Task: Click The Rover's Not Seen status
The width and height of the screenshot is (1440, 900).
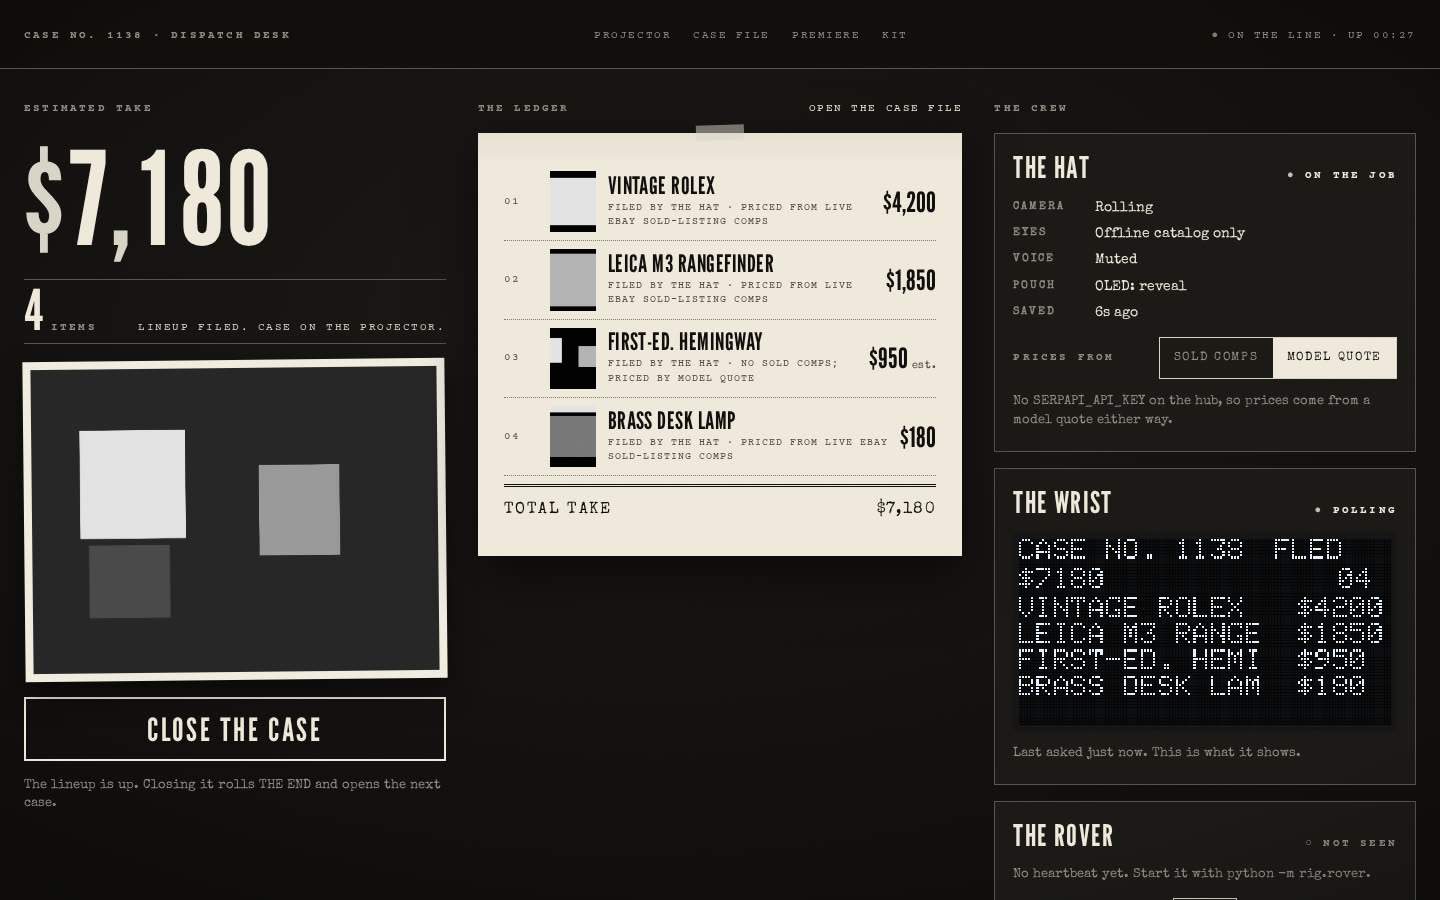Action: coord(1351,843)
